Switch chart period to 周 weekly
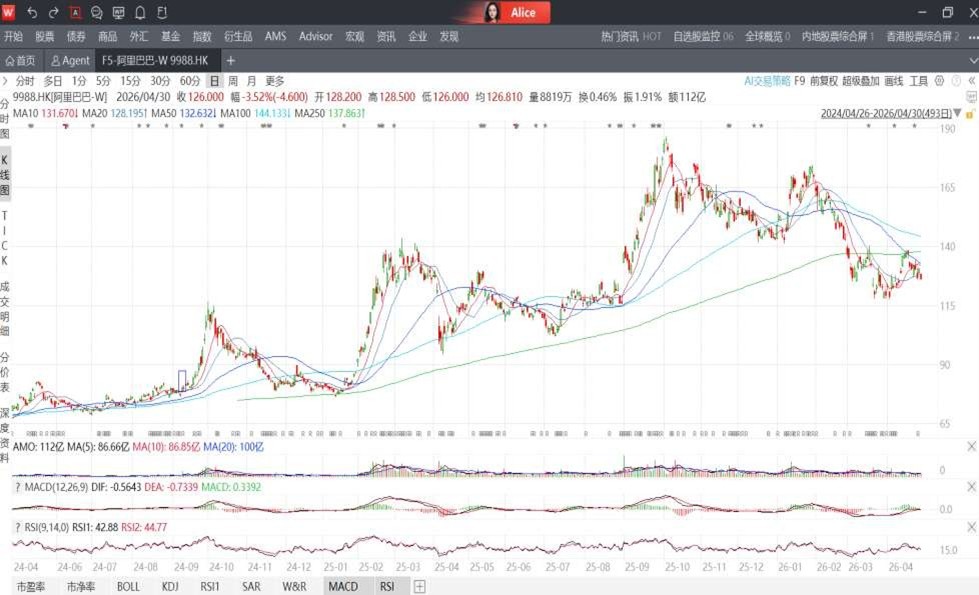 click(232, 81)
